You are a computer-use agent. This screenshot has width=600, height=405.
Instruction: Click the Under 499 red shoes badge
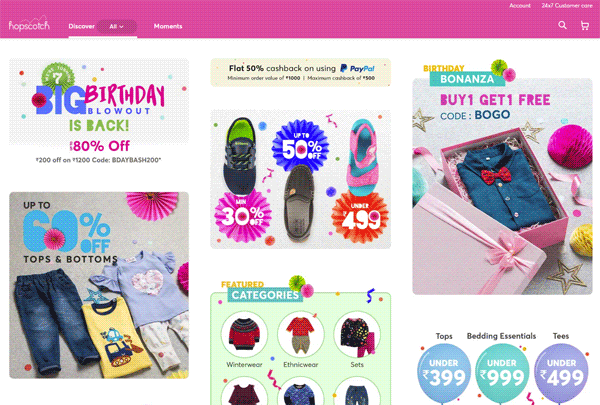360,217
